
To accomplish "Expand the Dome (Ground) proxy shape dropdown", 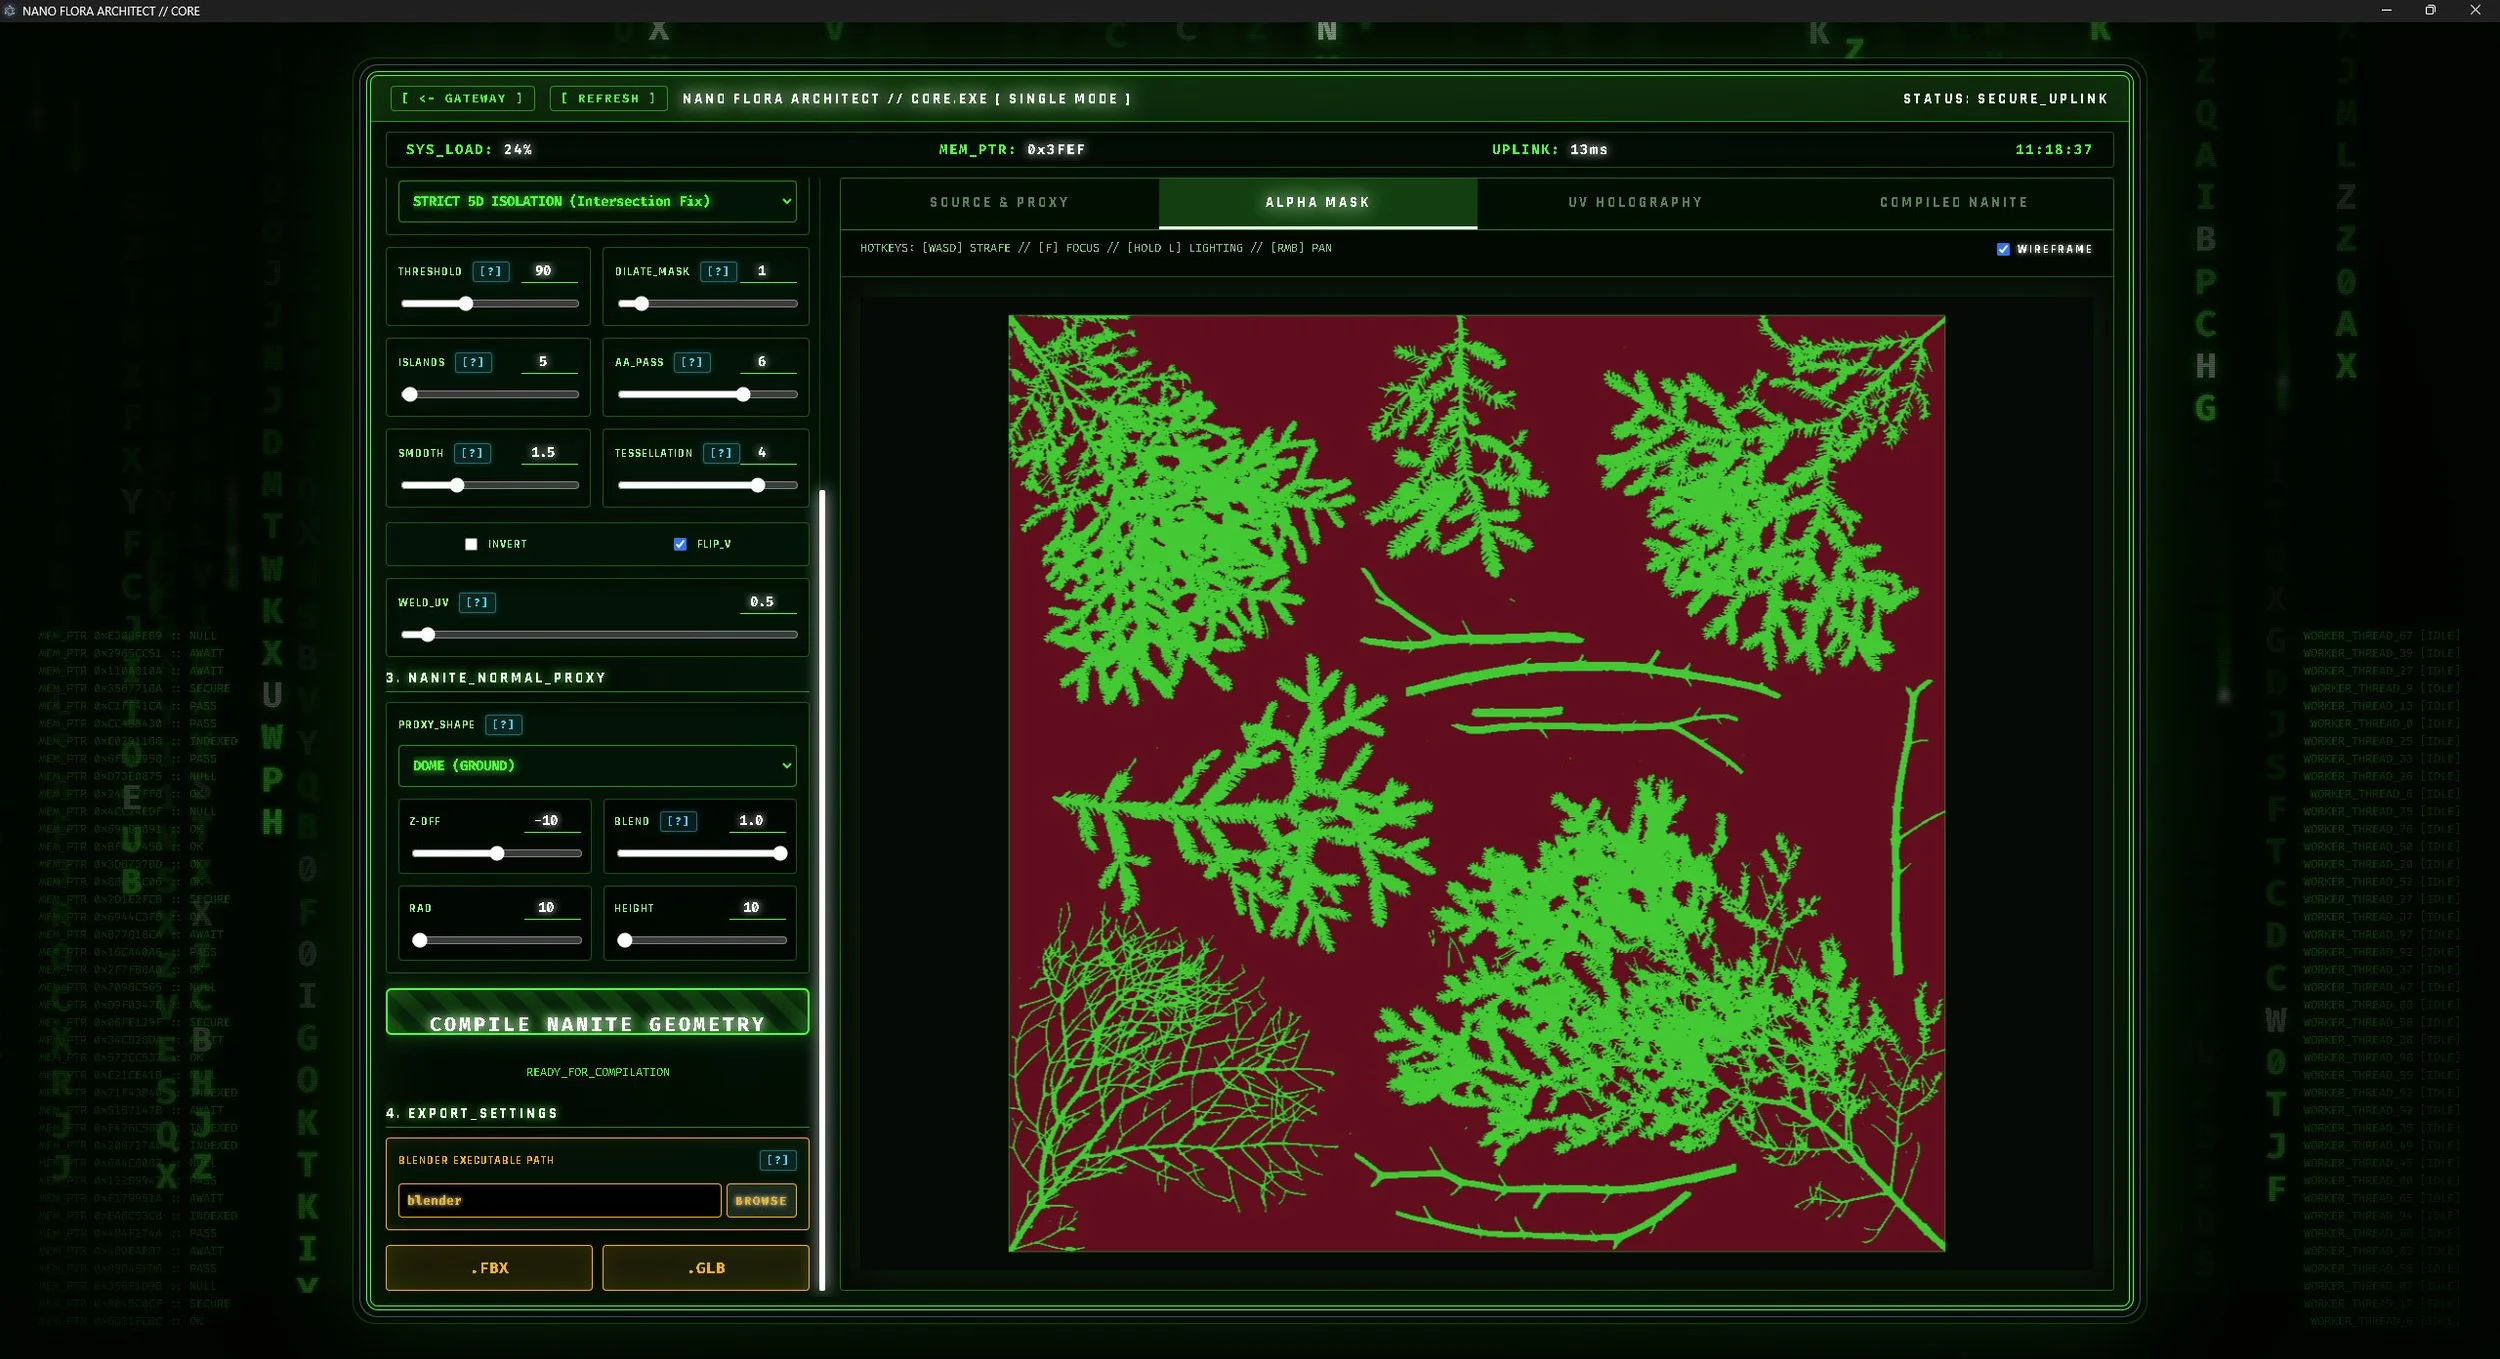I will 597,765.
